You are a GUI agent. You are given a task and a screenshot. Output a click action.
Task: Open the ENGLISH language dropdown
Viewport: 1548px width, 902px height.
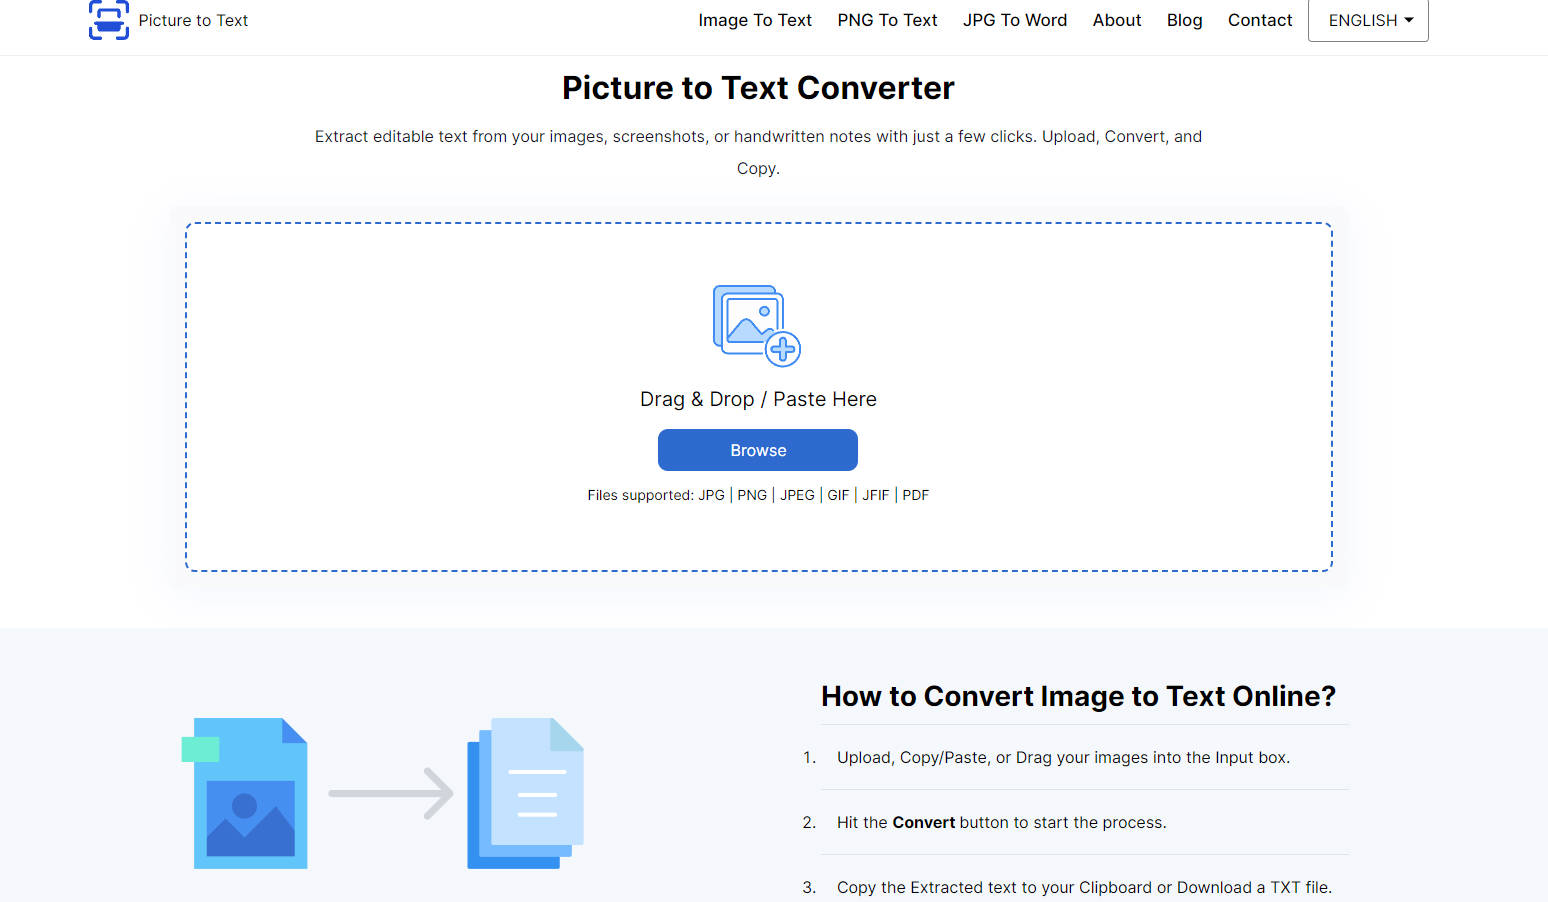[1367, 20]
